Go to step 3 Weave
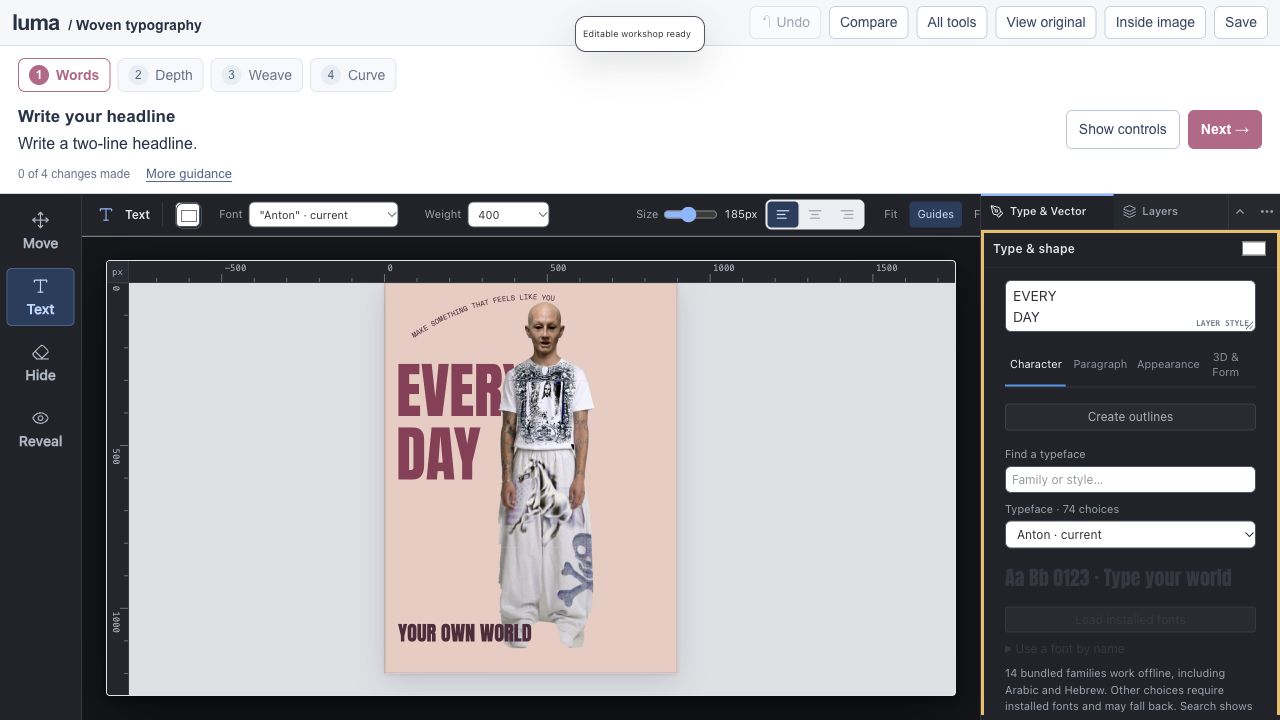This screenshot has height=720, width=1280. pyautogui.click(x=257, y=75)
